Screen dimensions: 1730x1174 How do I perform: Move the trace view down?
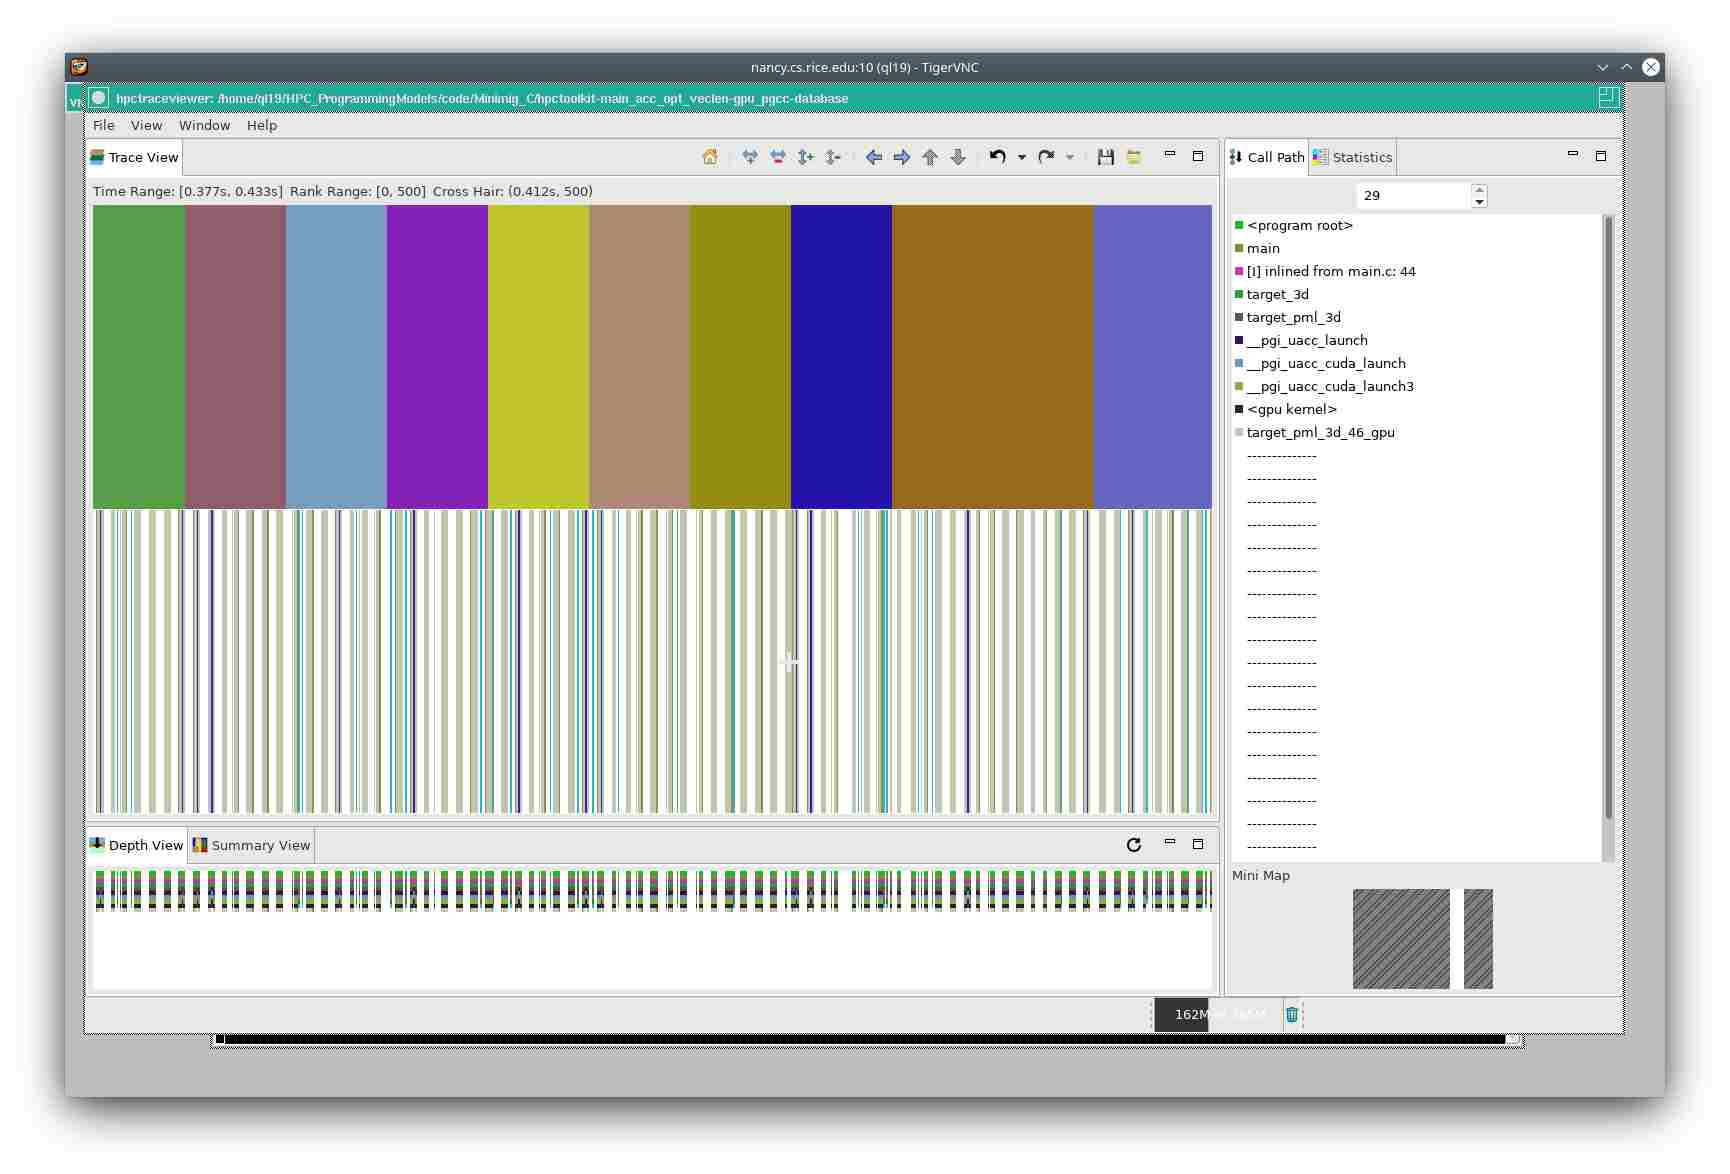(958, 157)
